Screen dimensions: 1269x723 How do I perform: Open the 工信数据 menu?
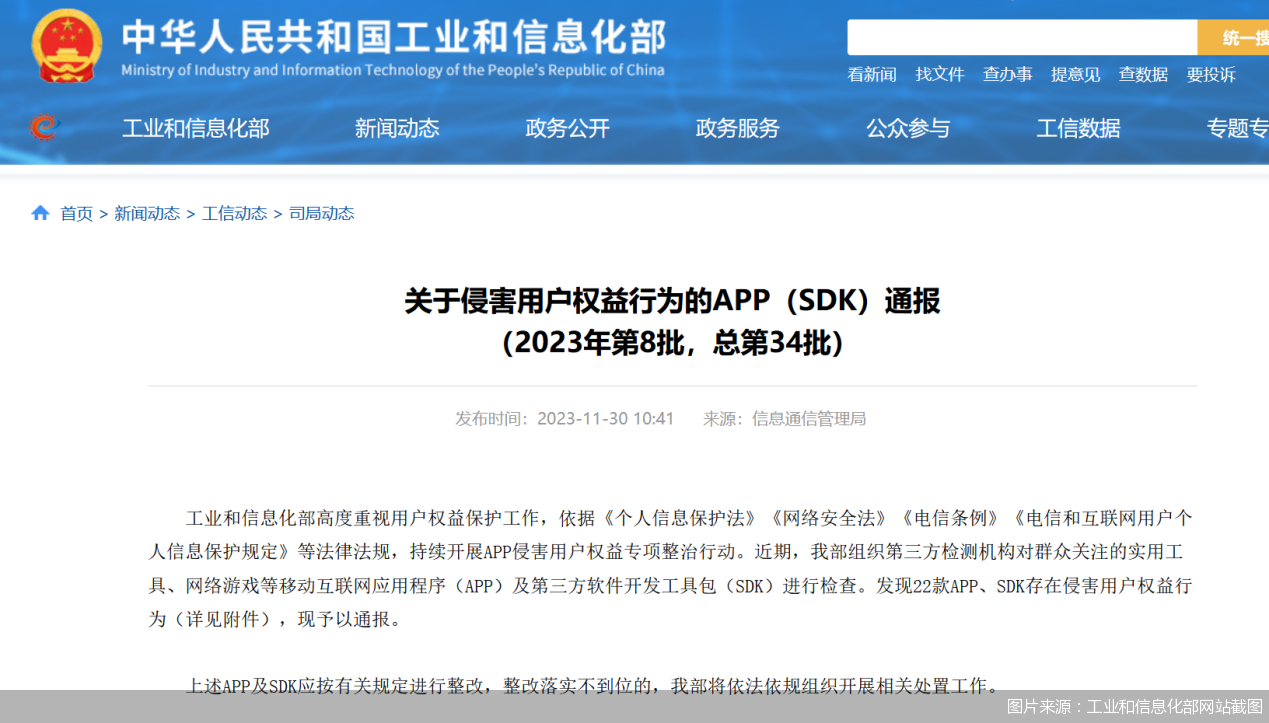pos(1078,128)
